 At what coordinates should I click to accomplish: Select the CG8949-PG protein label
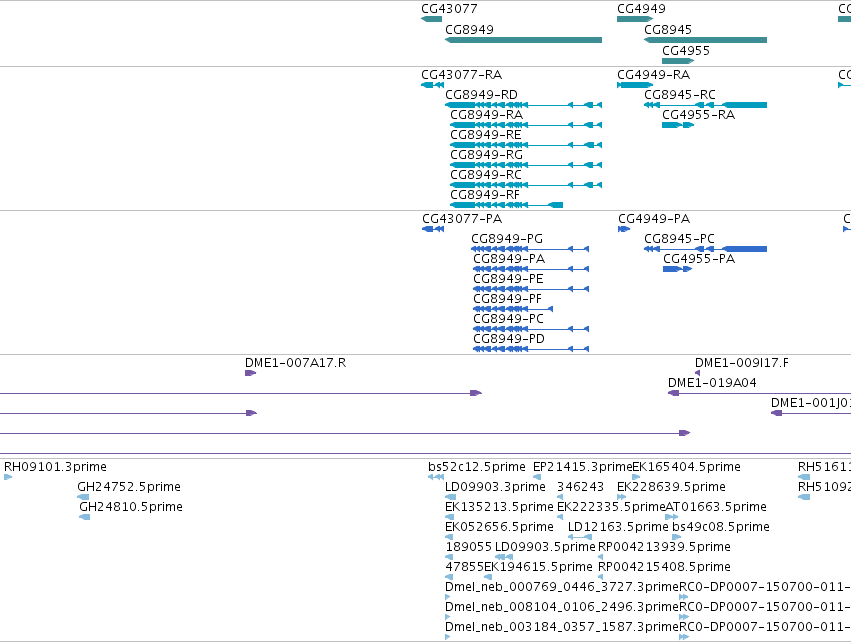tap(507, 239)
